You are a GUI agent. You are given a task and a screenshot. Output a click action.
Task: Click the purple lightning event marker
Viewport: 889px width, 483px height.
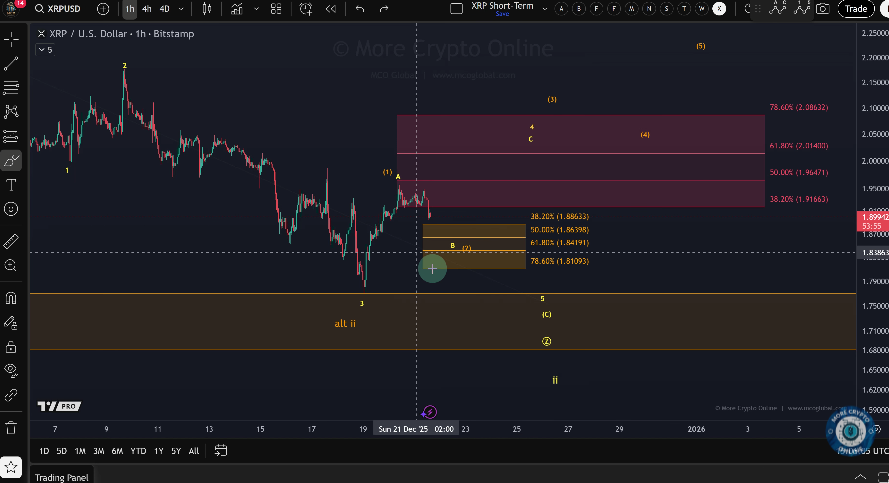point(430,412)
